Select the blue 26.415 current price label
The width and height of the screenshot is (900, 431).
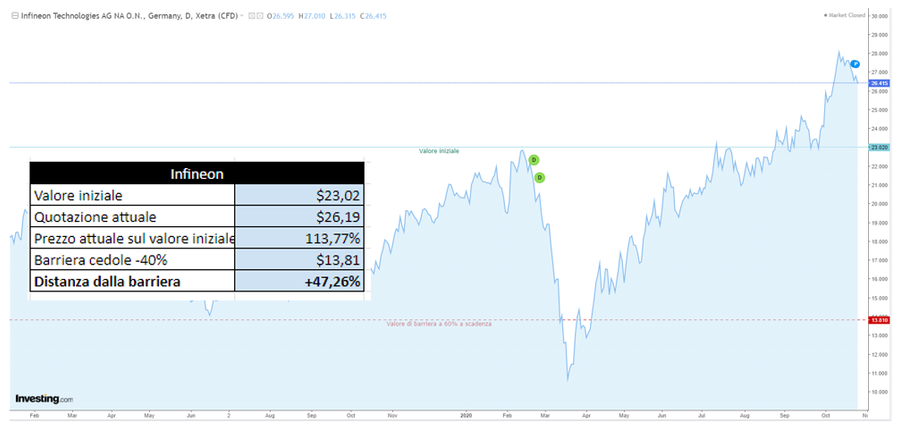click(879, 83)
